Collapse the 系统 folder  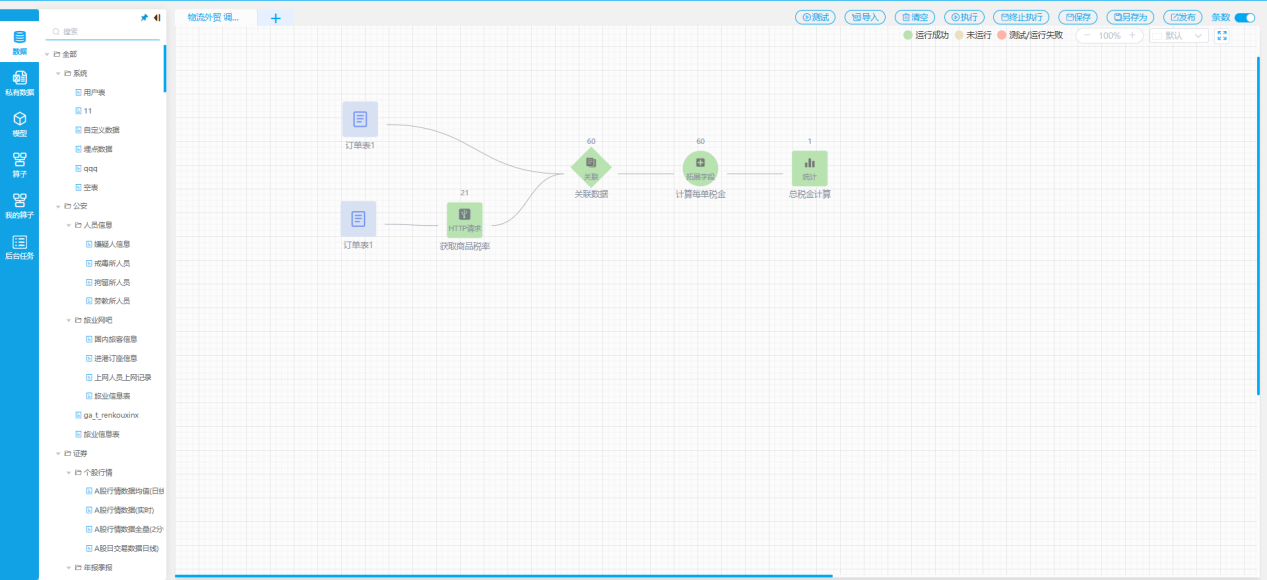pos(58,73)
